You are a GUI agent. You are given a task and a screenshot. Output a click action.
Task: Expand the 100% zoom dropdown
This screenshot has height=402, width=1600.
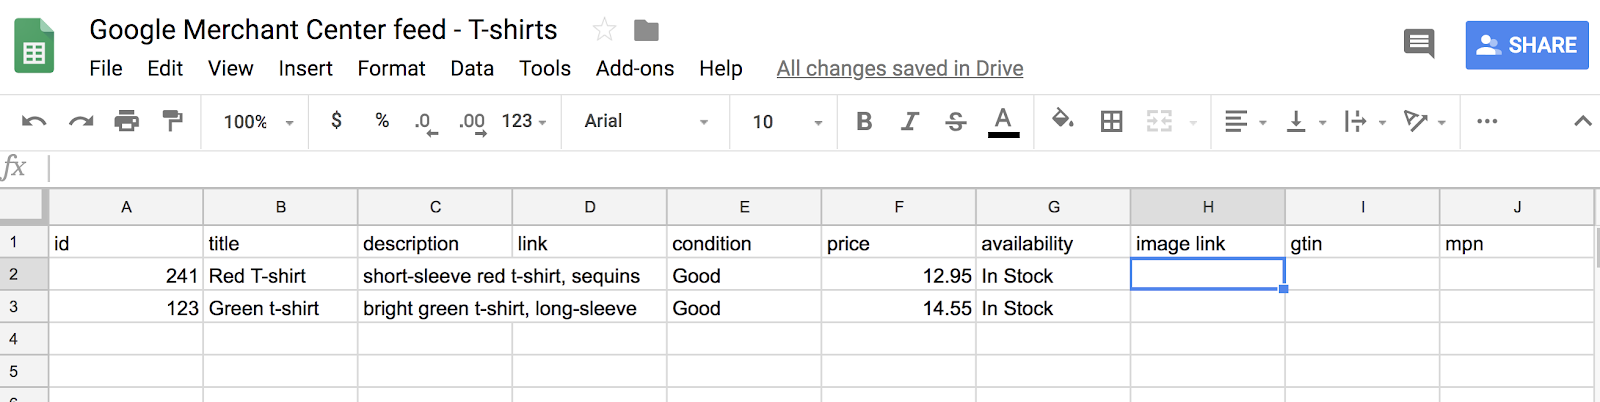pyautogui.click(x=258, y=121)
